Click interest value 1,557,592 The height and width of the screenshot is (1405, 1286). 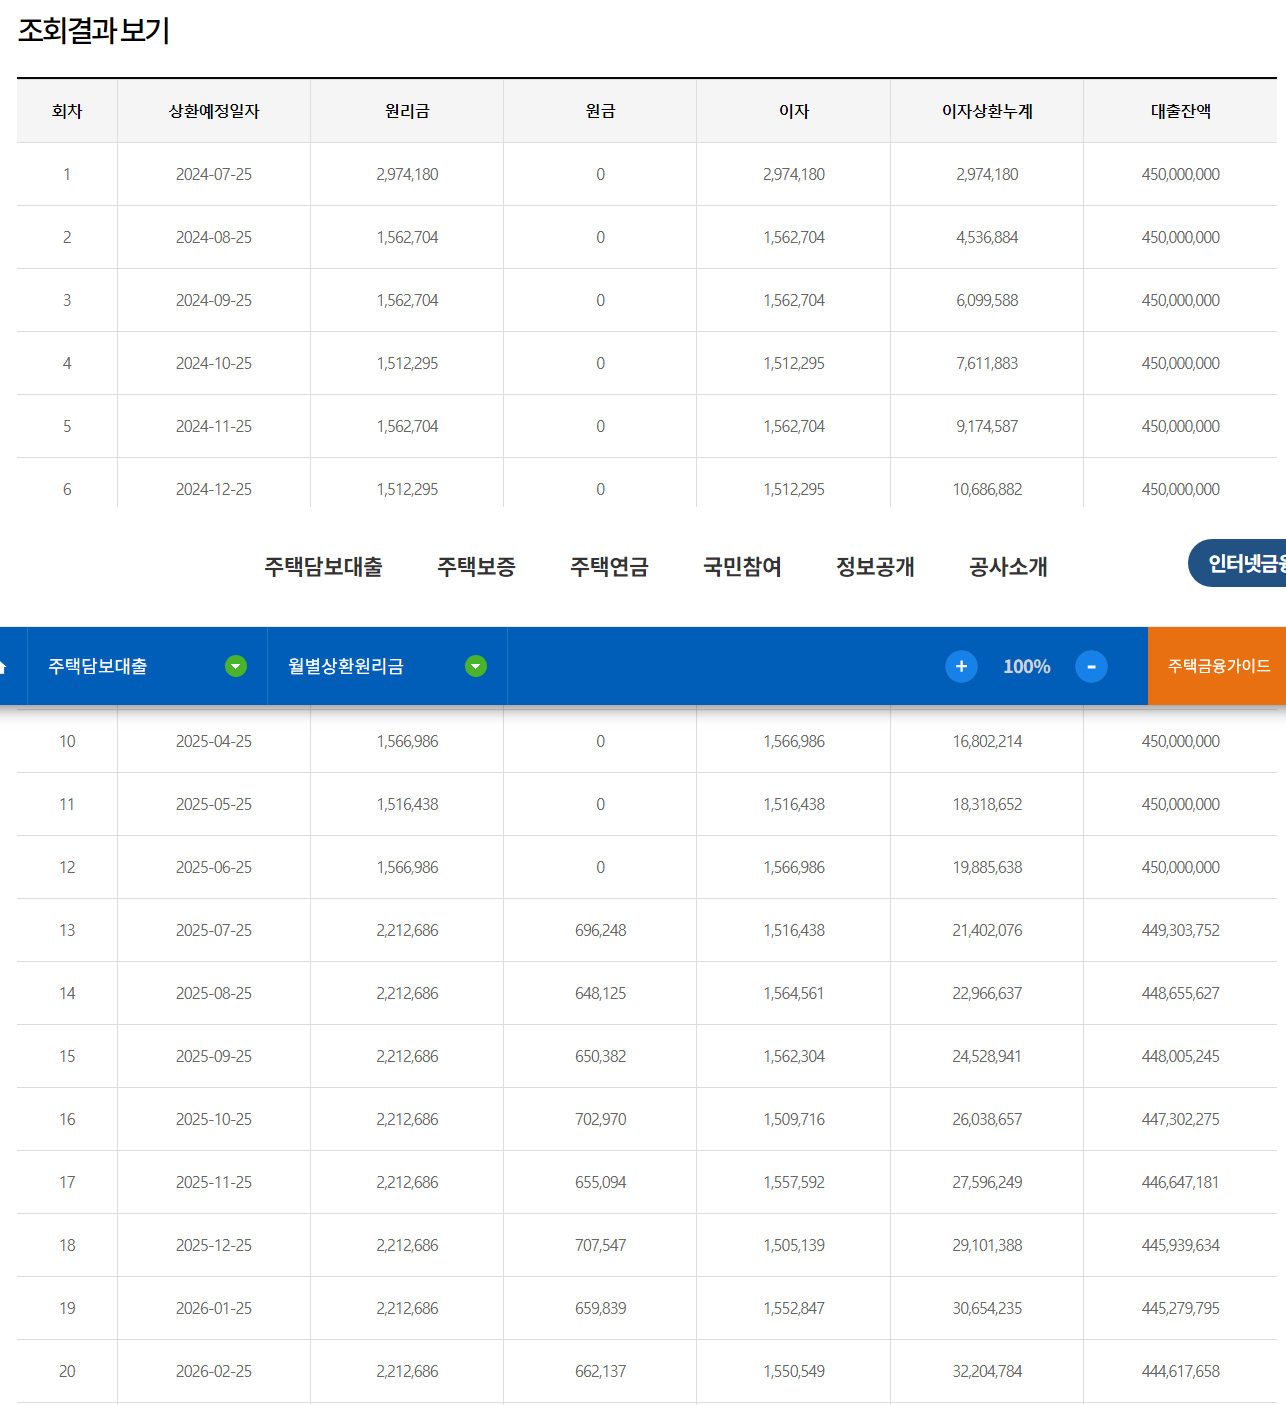pyautogui.click(x=794, y=1182)
